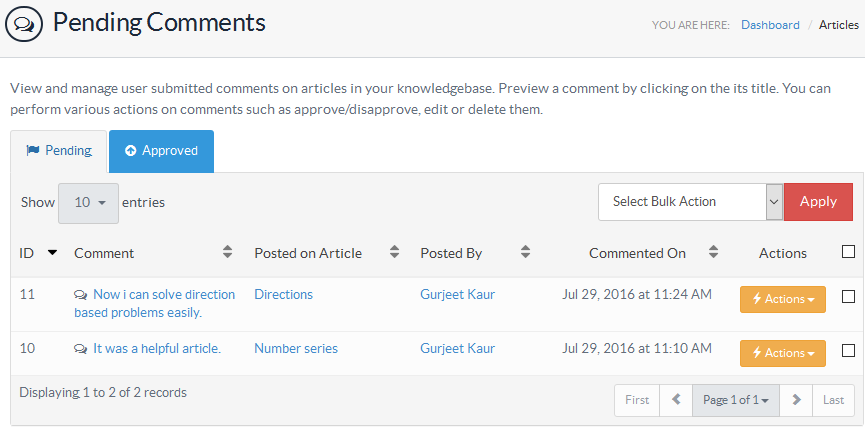Check the box for comment ID 10
865x427 pixels.
[x=848, y=350]
